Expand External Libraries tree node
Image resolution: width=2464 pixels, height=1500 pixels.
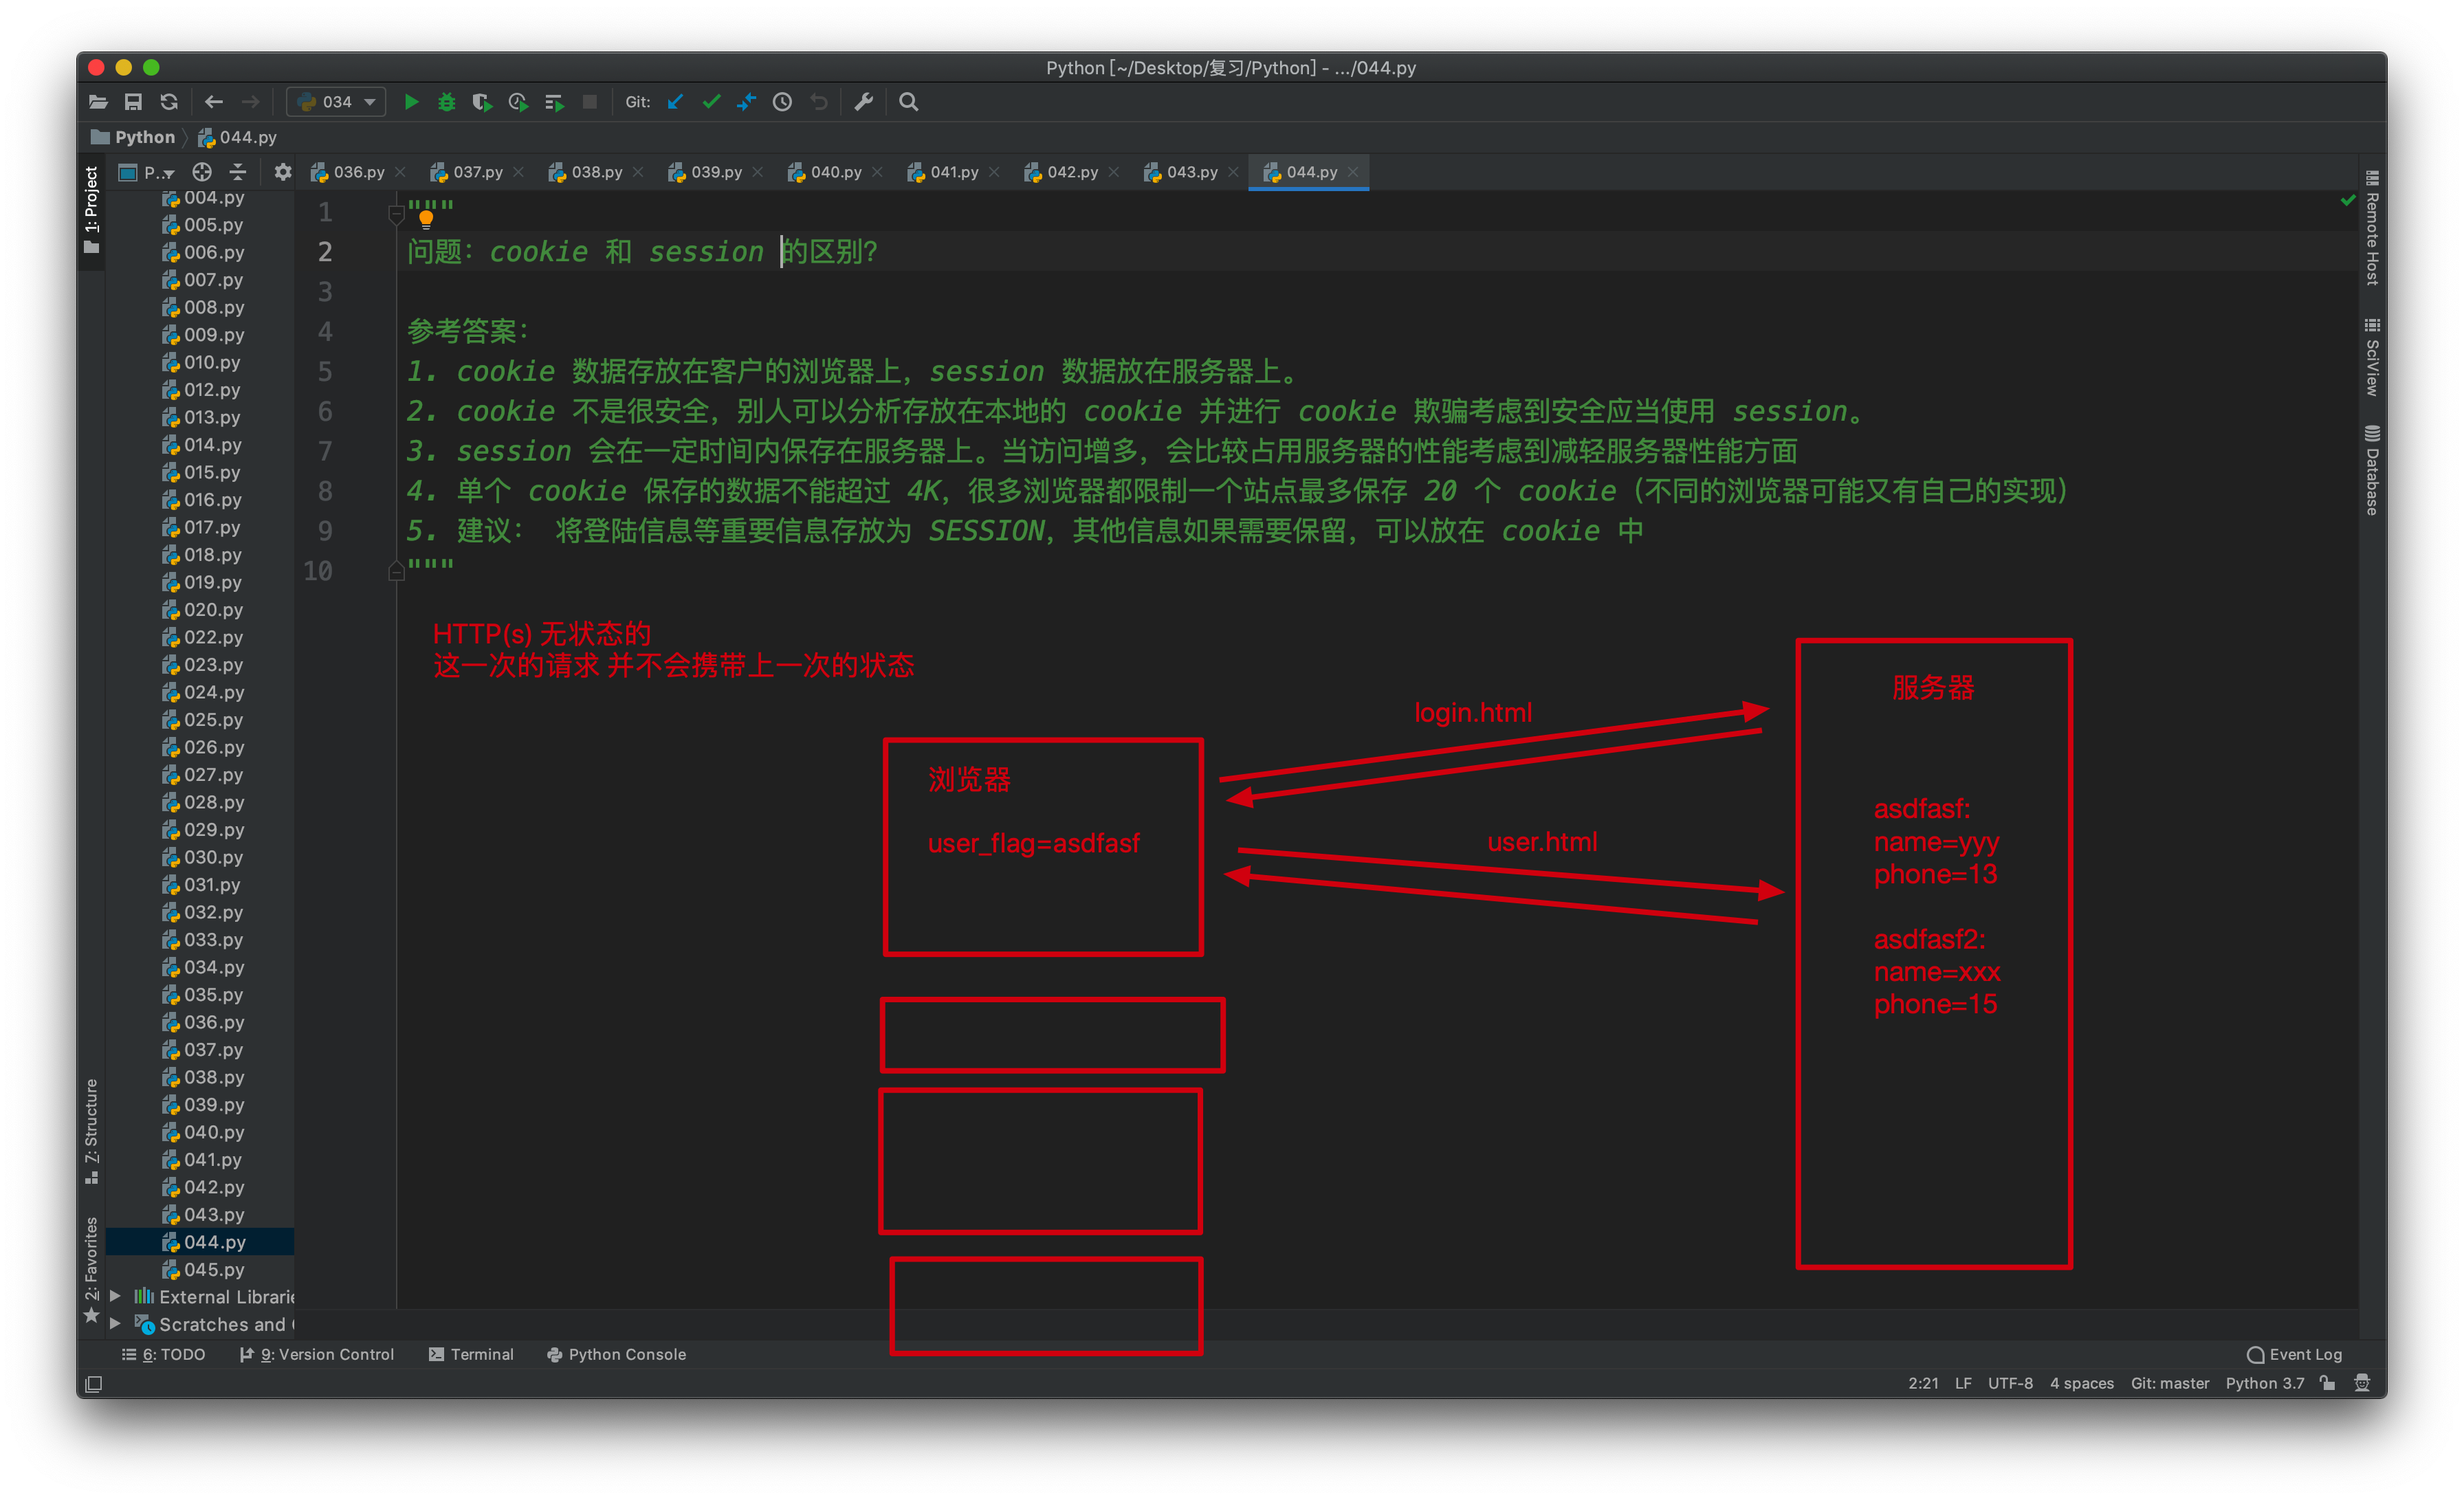point(115,1297)
